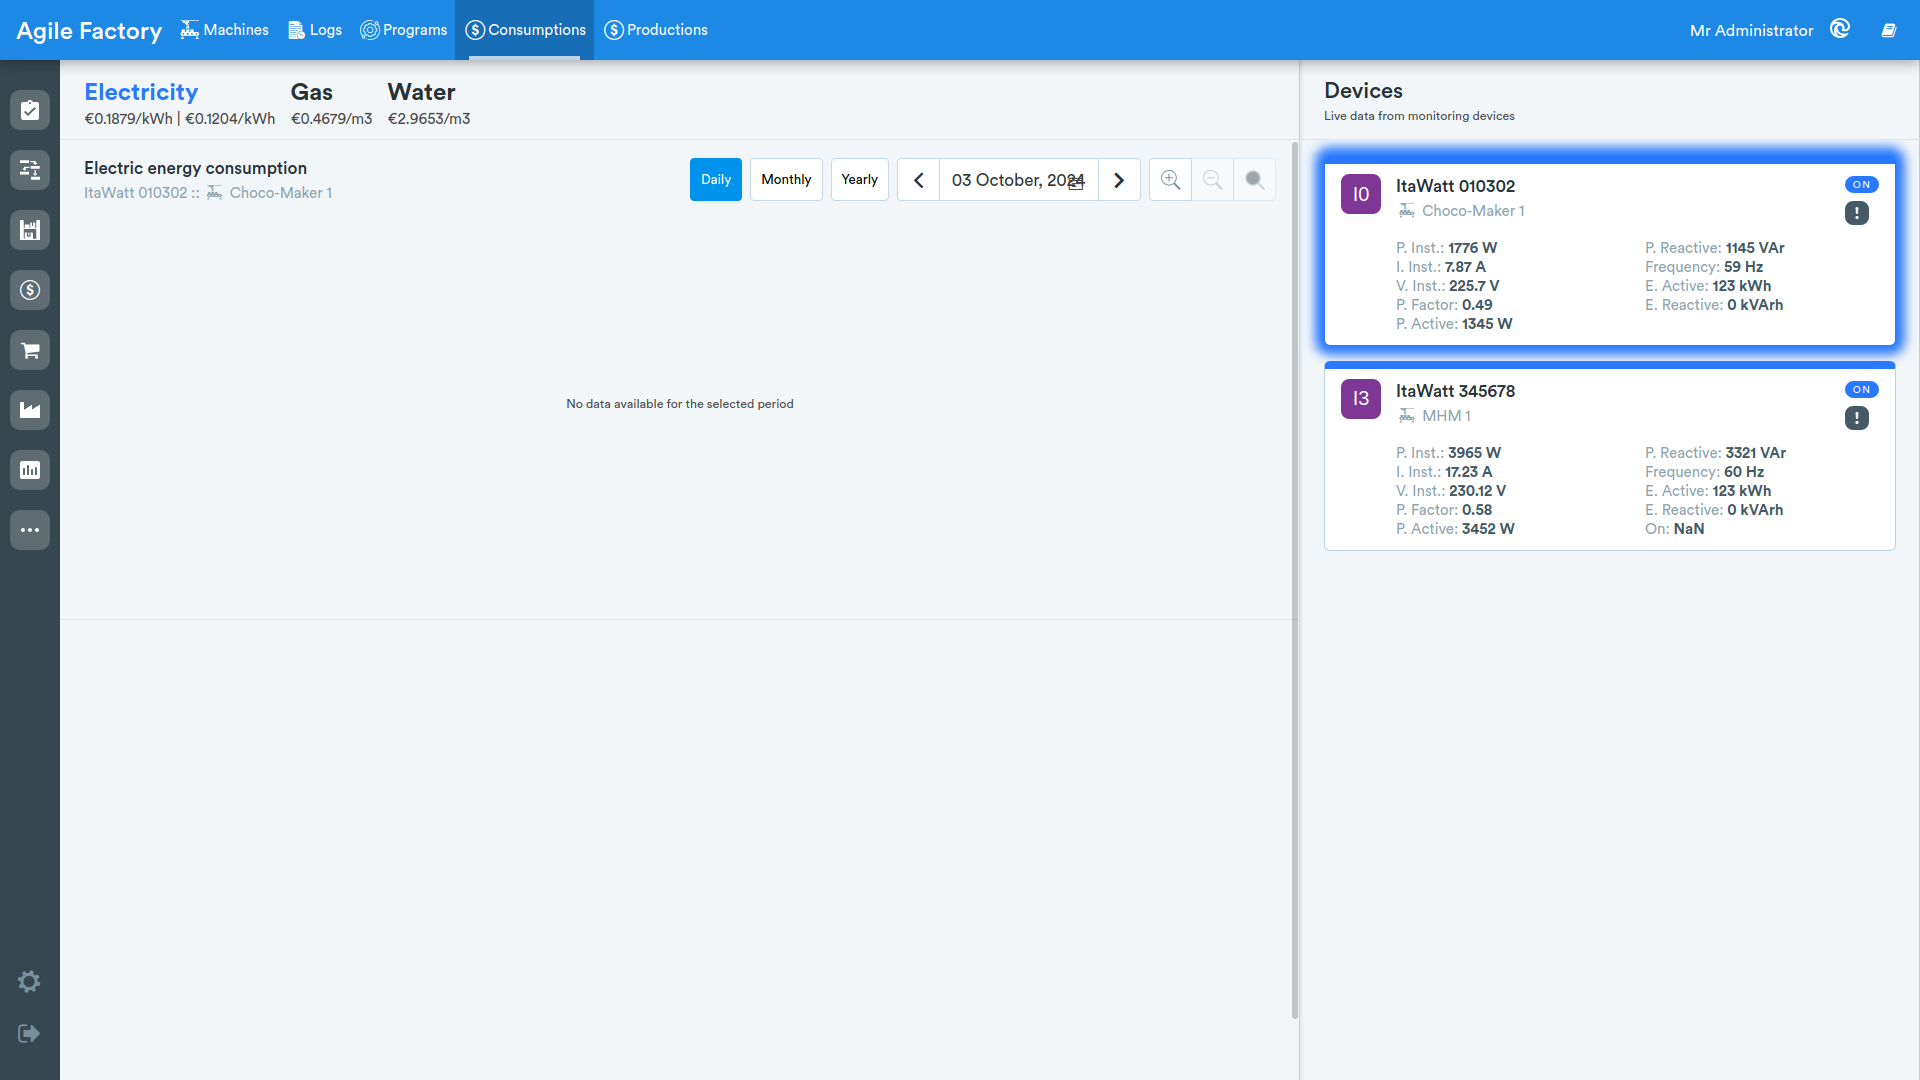1920x1080 pixels.
Task: Switch to Water tab
Action: pyautogui.click(x=429, y=104)
